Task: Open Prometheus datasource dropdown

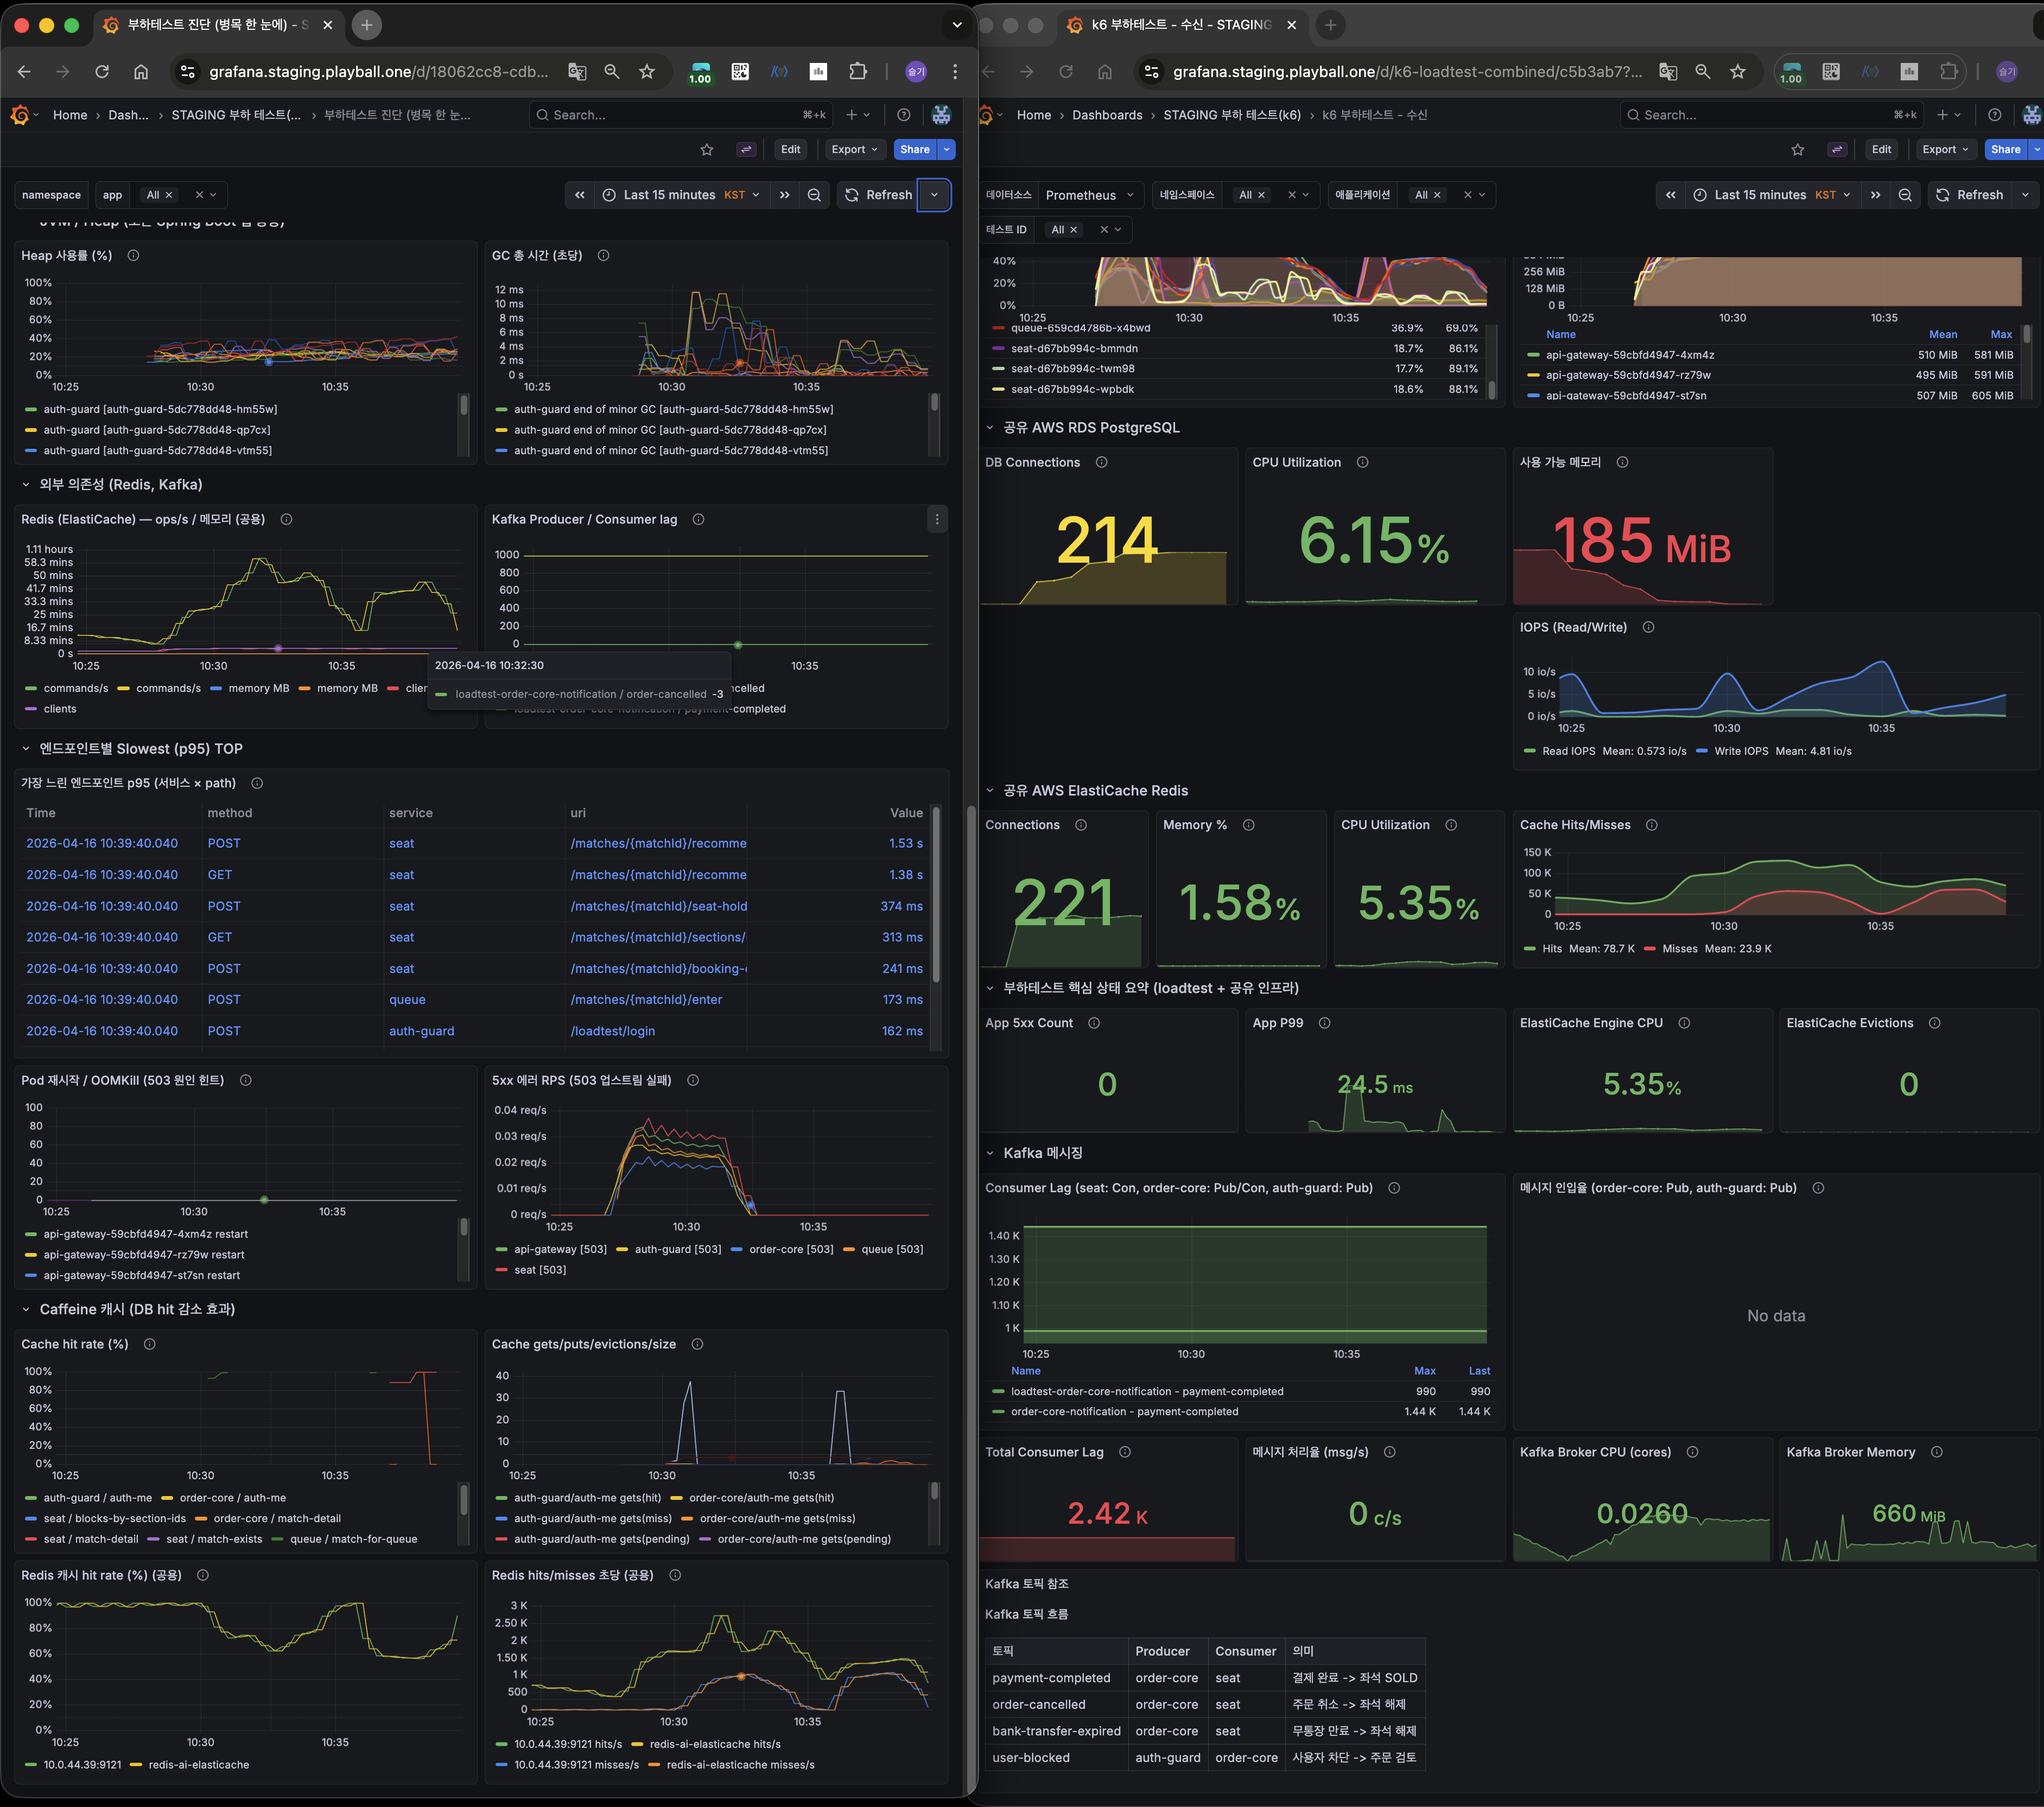Action: tap(1089, 195)
